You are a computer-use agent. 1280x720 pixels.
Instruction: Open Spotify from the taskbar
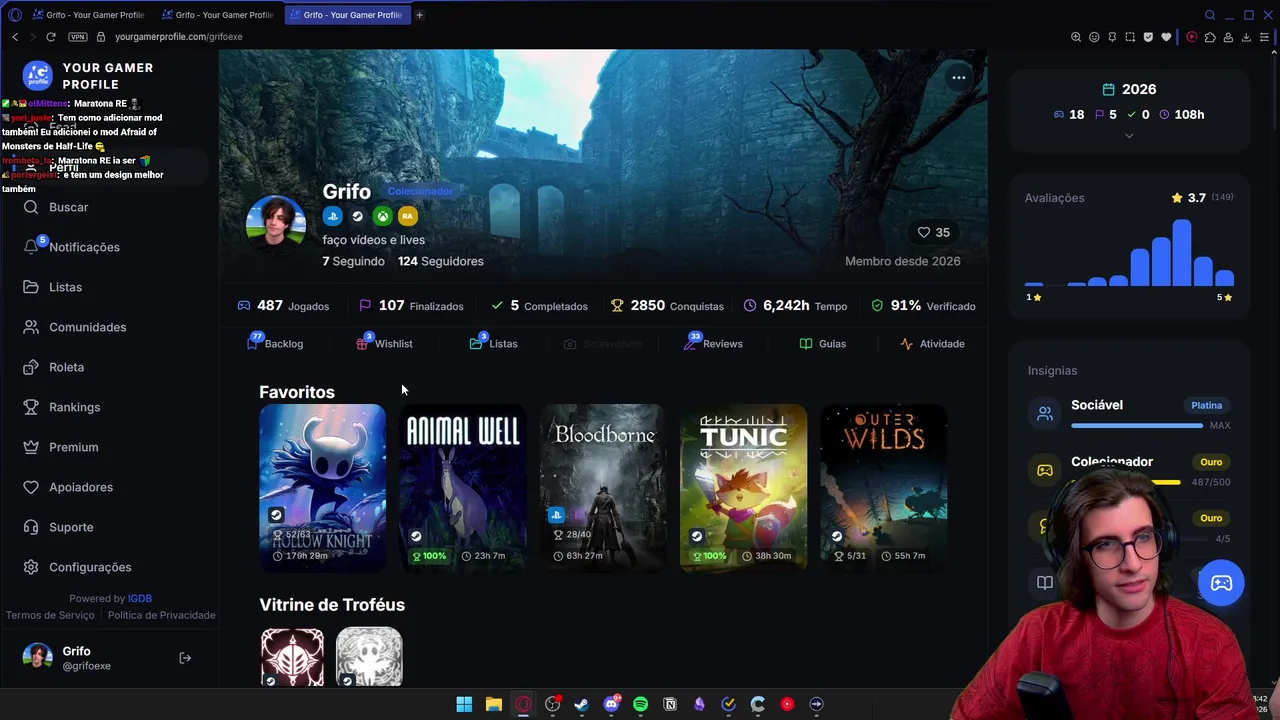(641, 704)
